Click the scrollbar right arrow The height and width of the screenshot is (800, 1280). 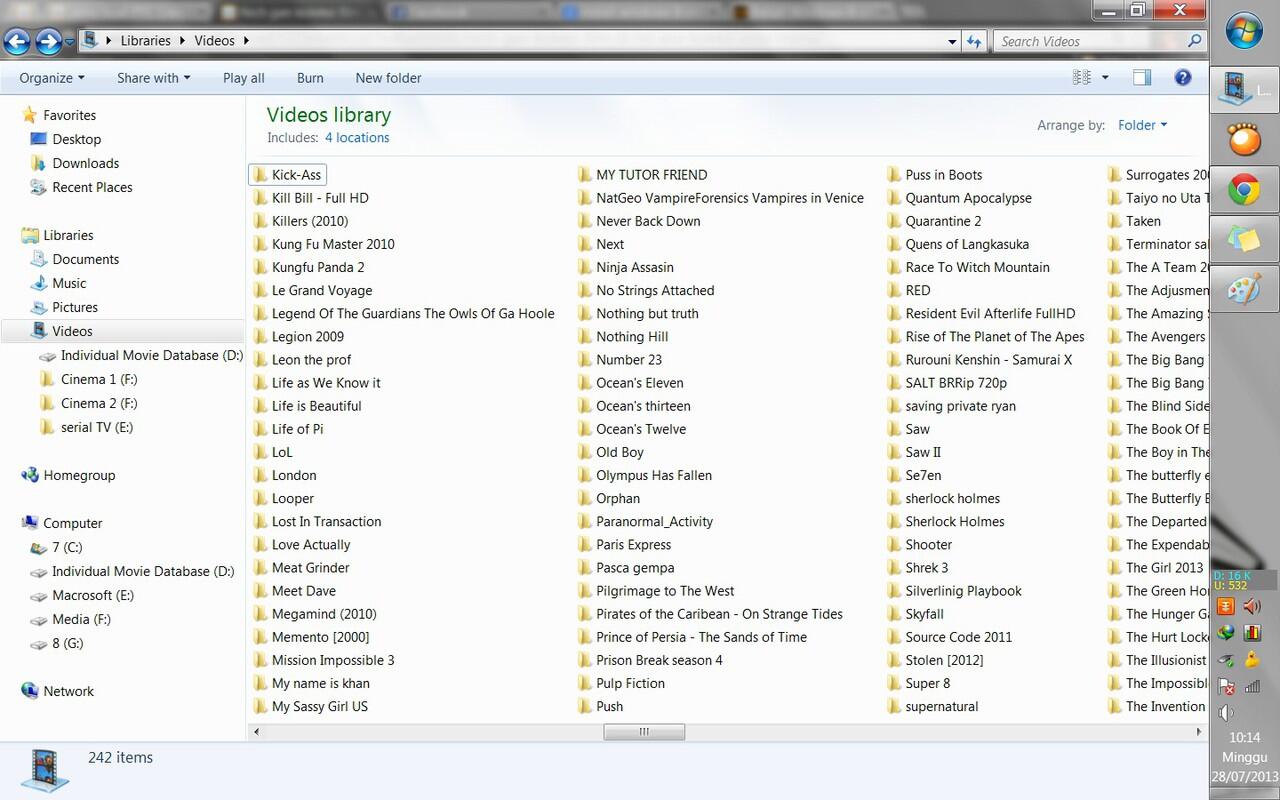click(x=1199, y=732)
